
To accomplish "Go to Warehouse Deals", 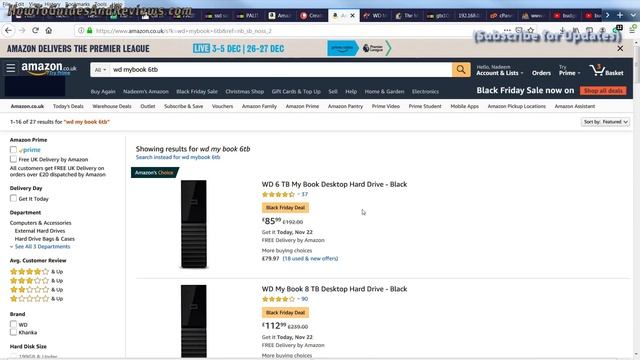I will coord(112,106).
